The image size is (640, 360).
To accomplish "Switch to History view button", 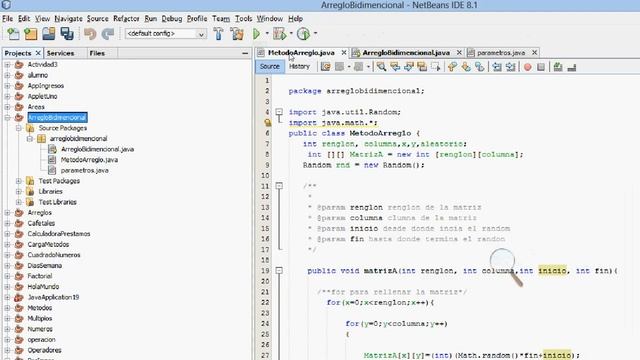I will tap(299, 67).
